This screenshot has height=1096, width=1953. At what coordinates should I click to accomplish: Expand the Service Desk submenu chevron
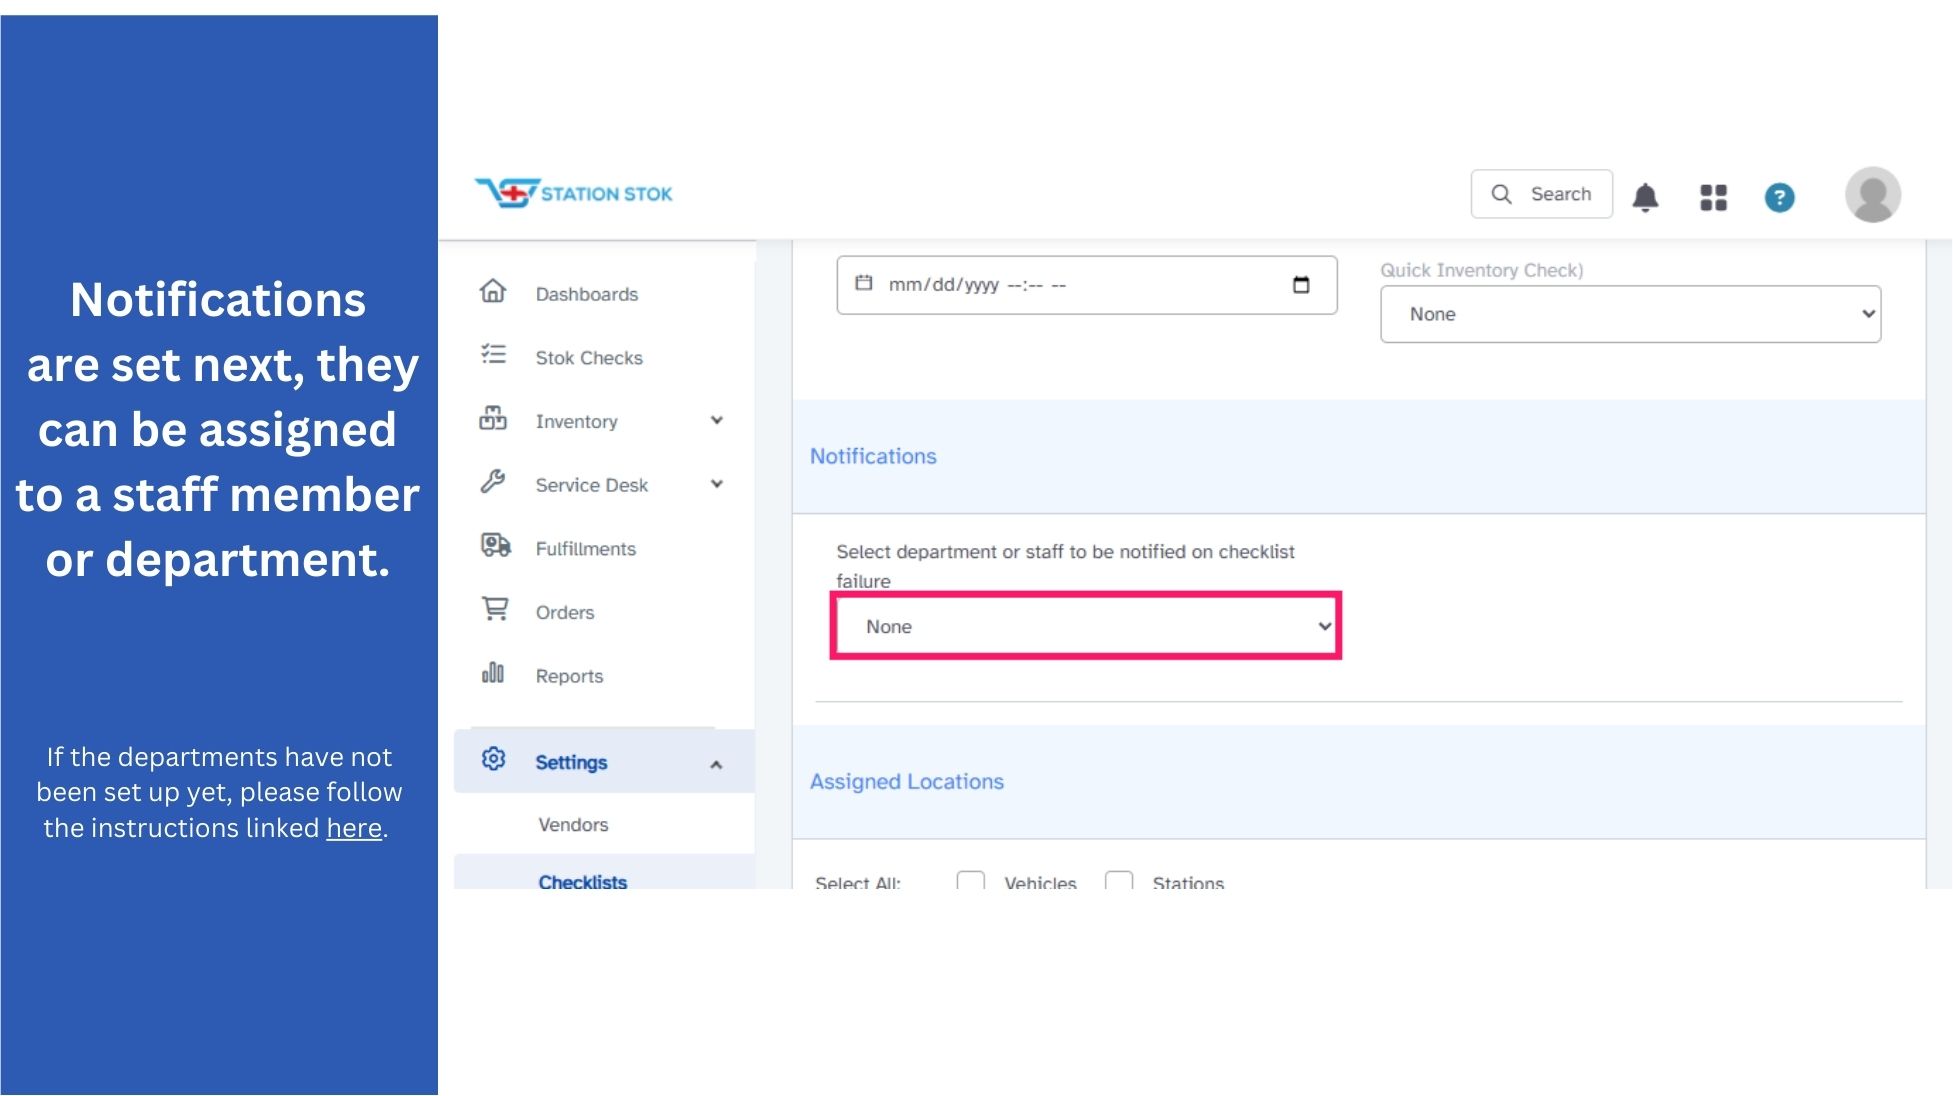(716, 484)
